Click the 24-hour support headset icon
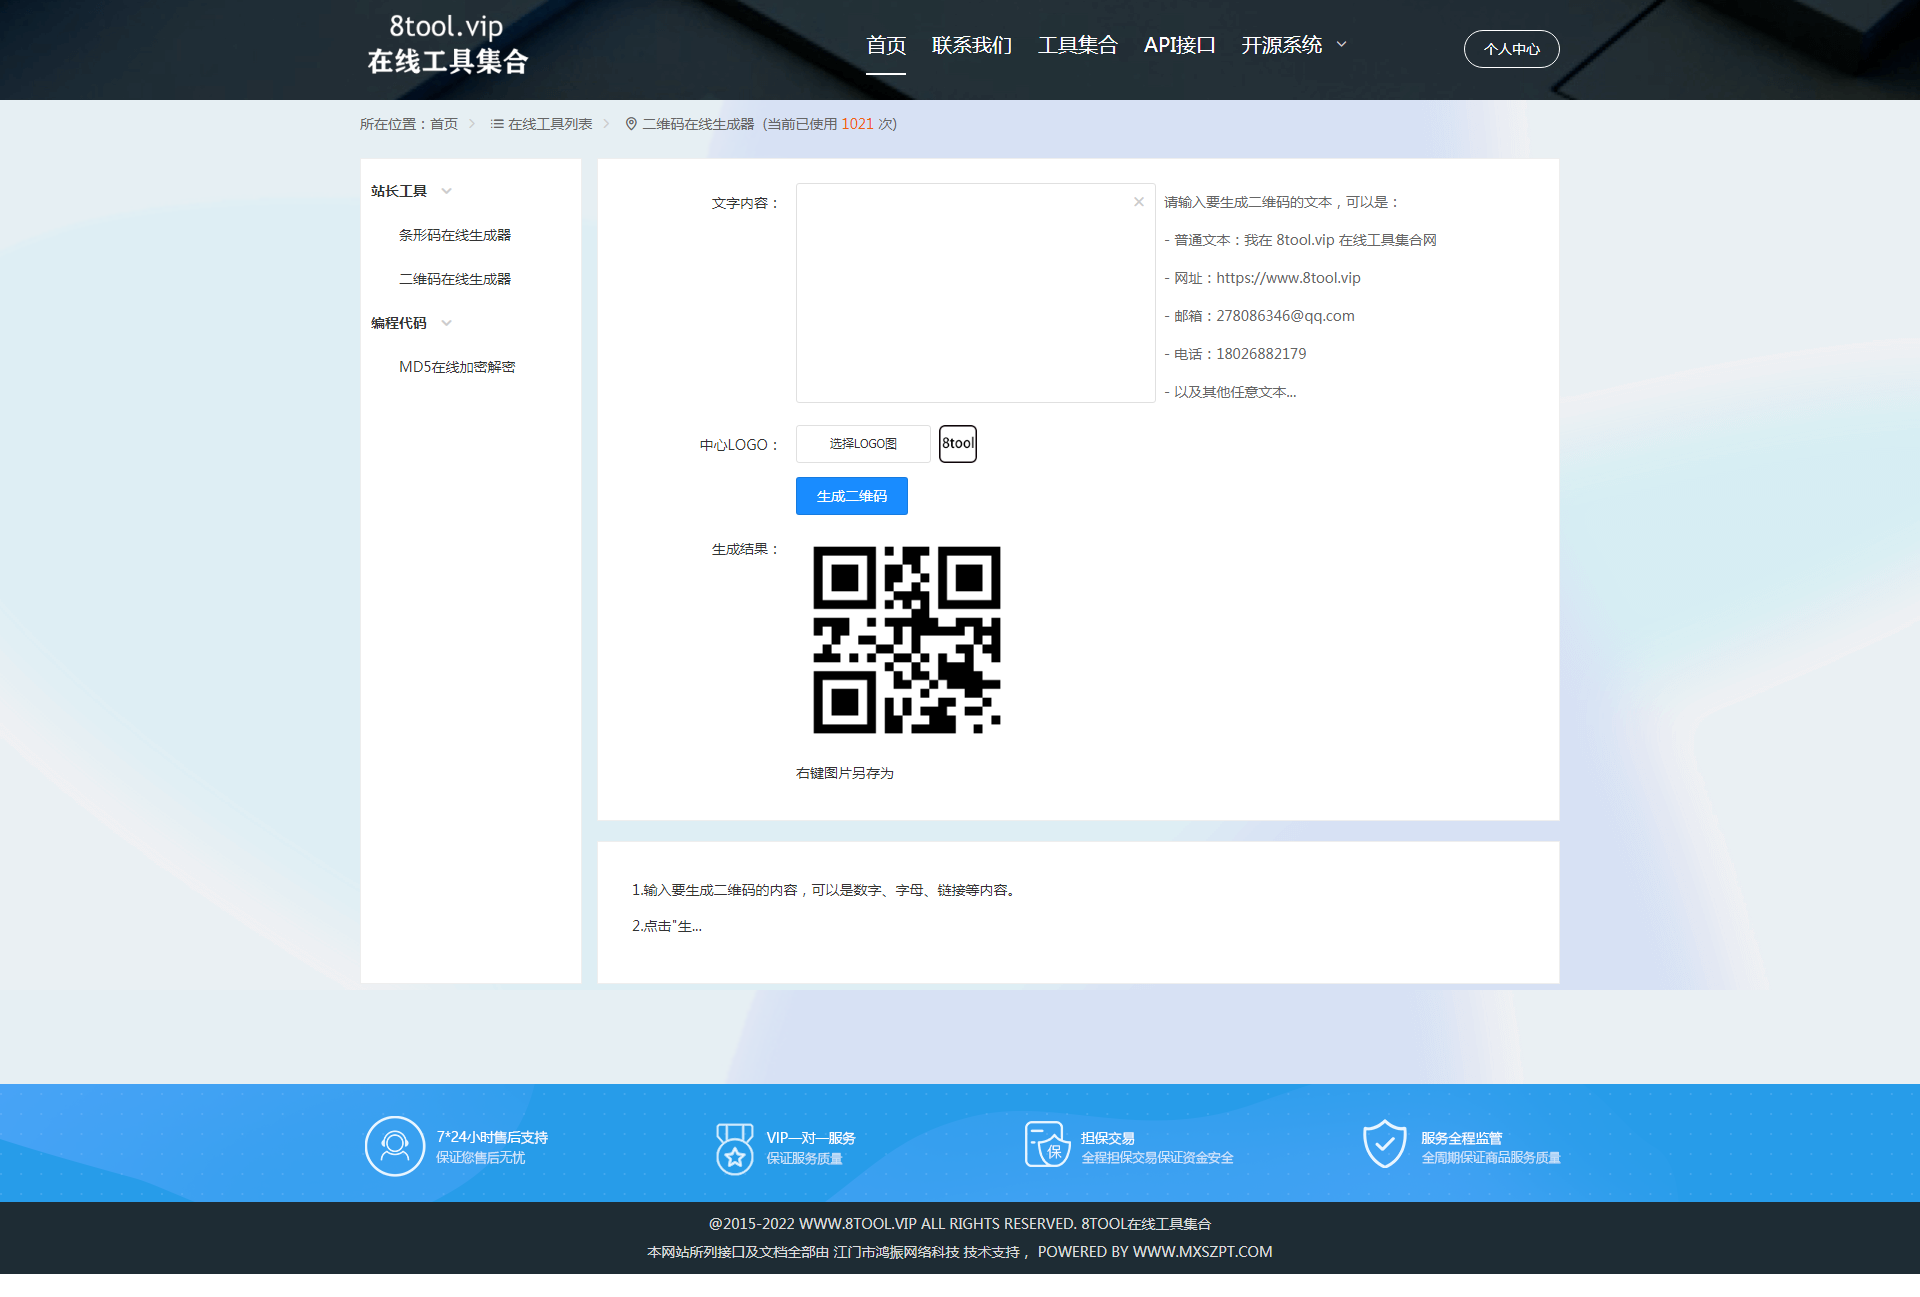This screenshot has width=1920, height=1297. [395, 1146]
